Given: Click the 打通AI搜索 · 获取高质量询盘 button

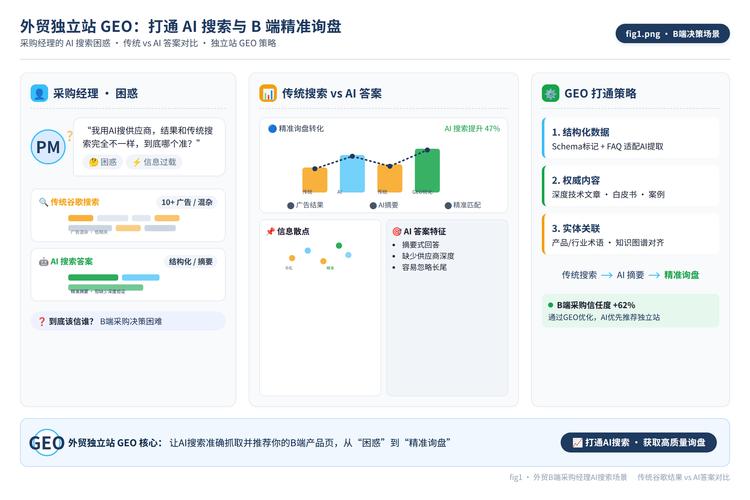Looking at the screenshot, I should pos(639,443).
